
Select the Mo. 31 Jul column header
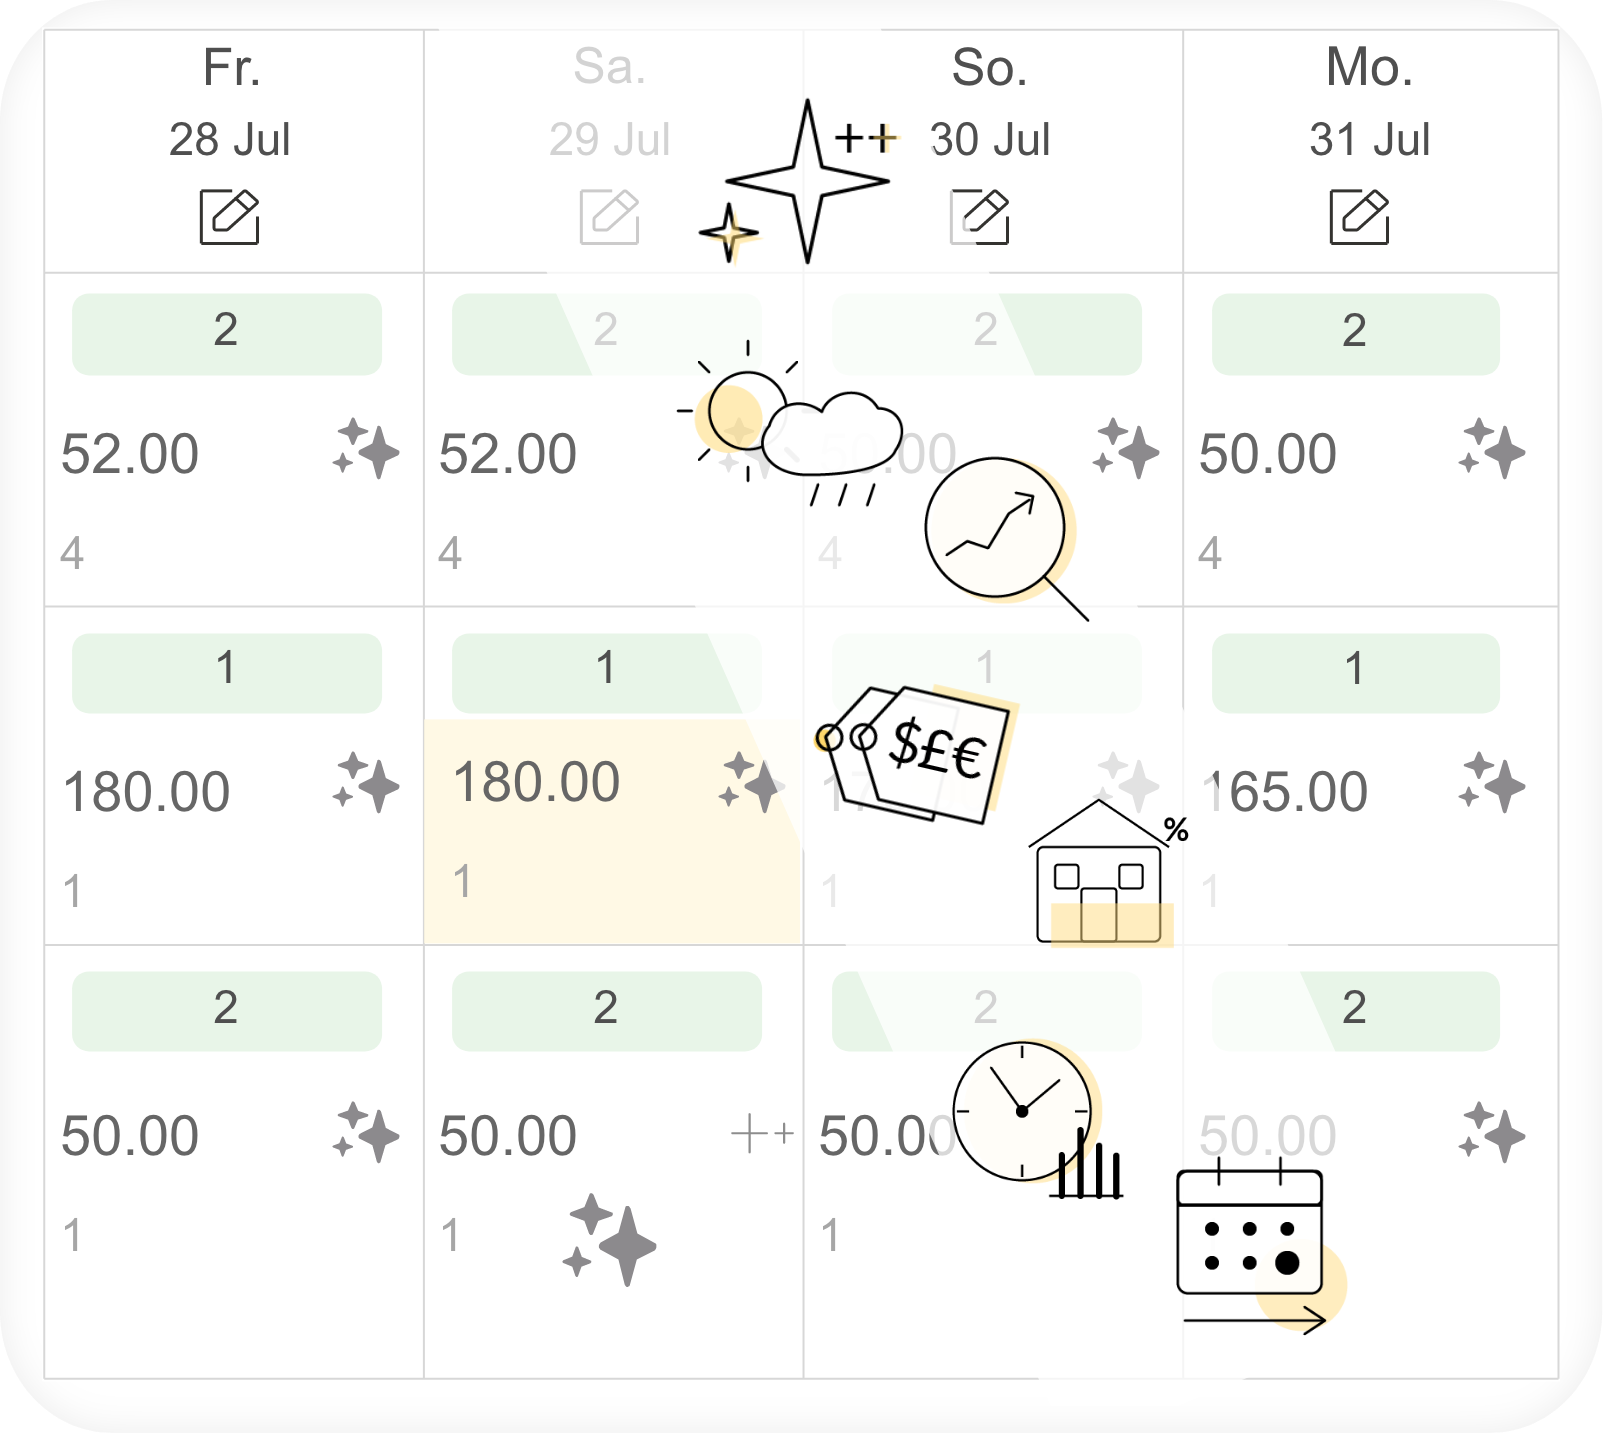click(1370, 151)
